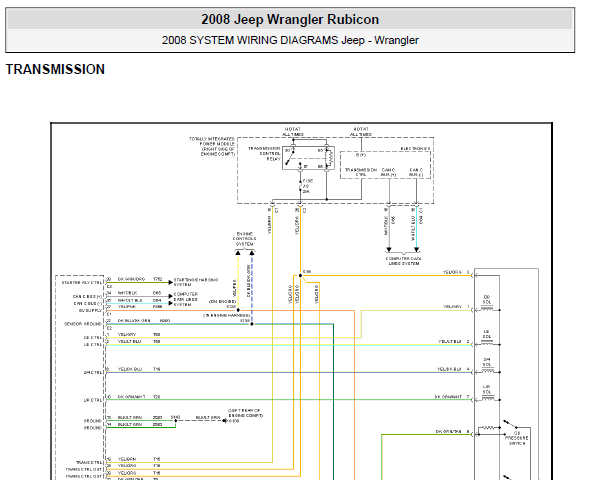604x480 pixels.
Task: Click the "STARTER RLY CTRL" pin label
Action: tap(82, 283)
